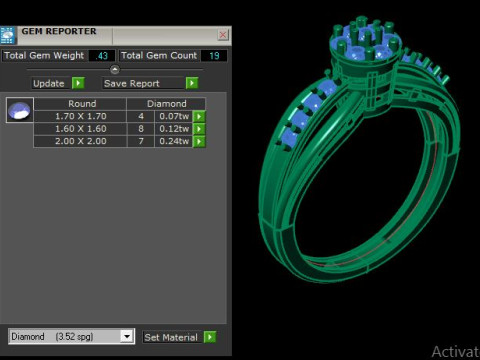The image size is (480, 360).
Task: Select the round gem thumbnail
Action: click(20, 110)
